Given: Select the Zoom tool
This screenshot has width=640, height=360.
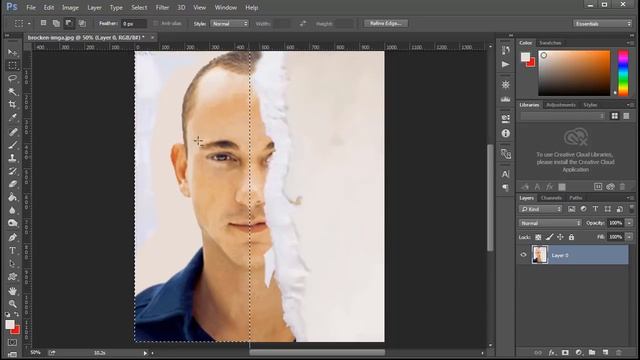Looking at the screenshot, I should tap(13, 304).
